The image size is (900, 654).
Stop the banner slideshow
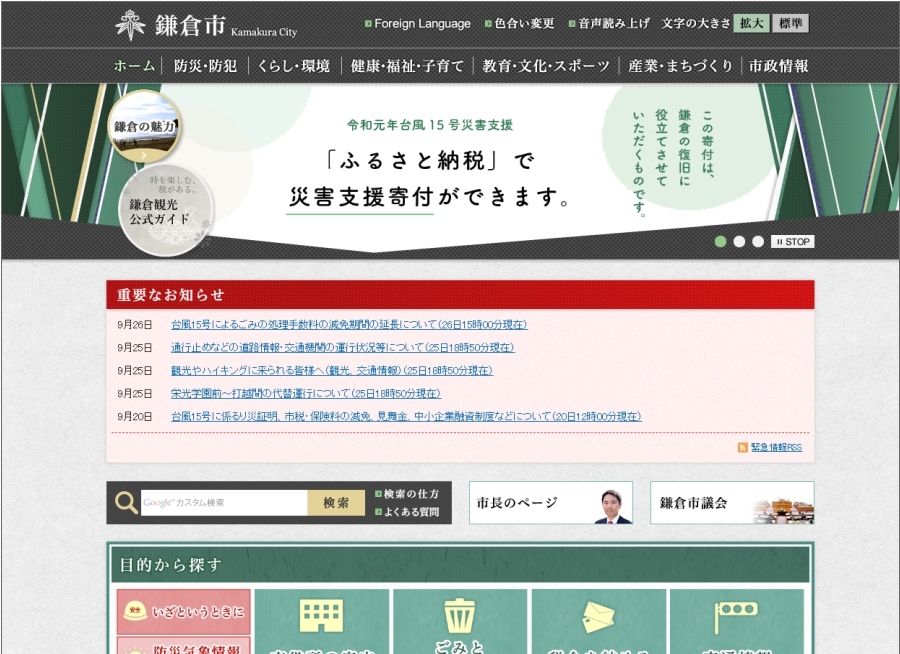tap(793, 242)
